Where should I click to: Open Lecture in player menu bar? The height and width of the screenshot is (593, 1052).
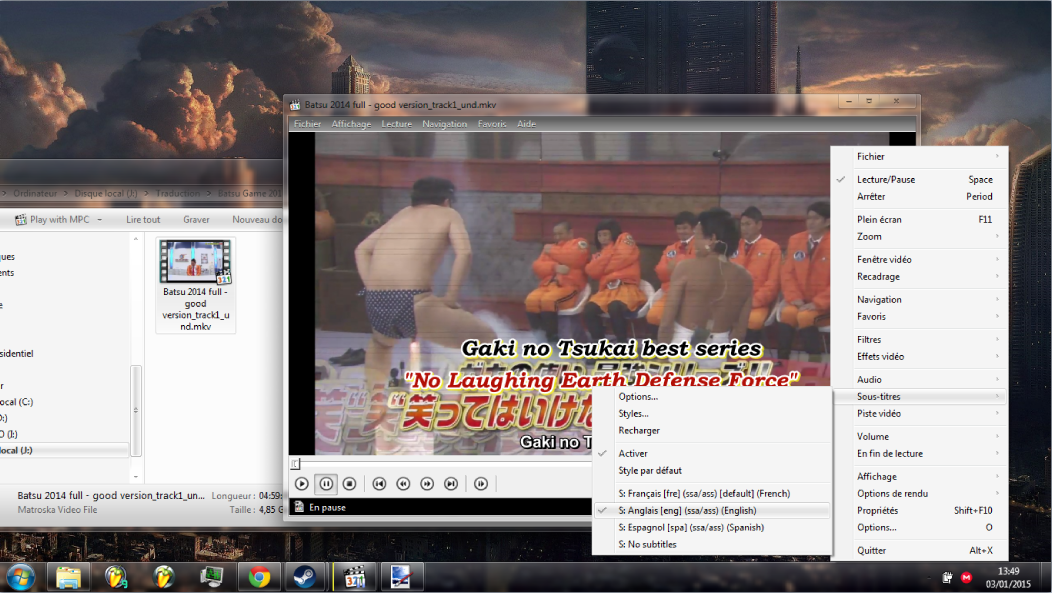397,124
